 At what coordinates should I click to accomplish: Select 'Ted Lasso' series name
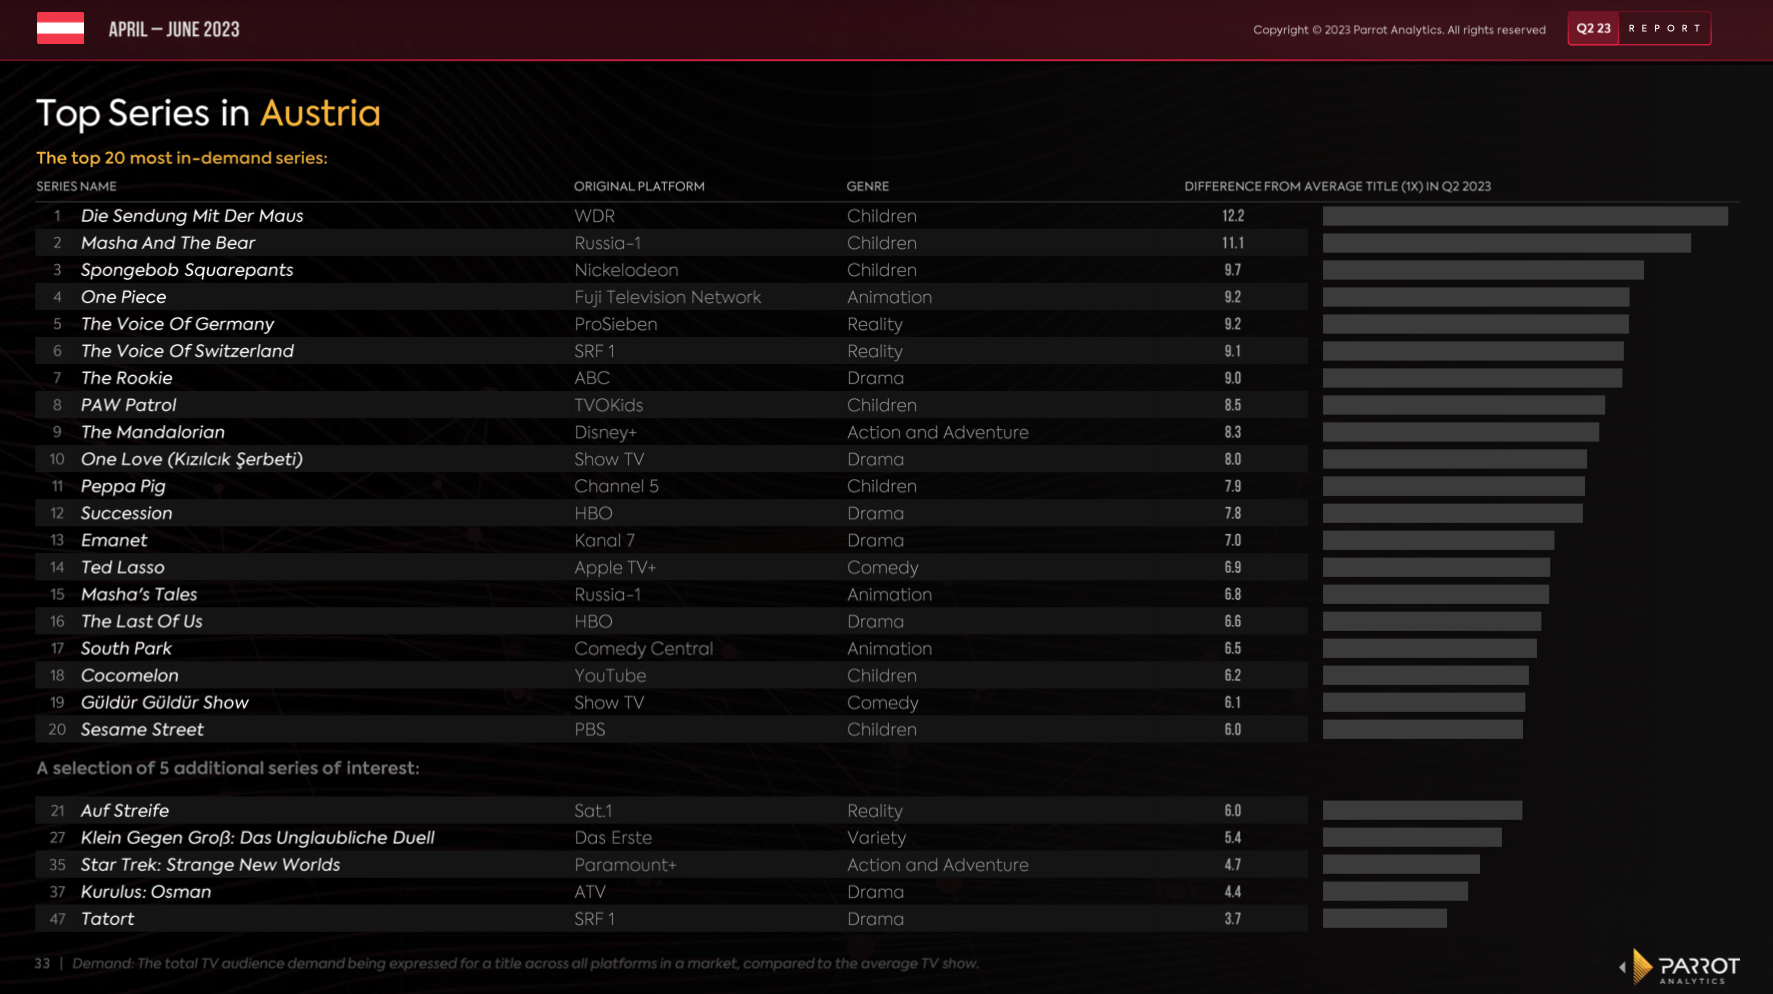[123, 567]
